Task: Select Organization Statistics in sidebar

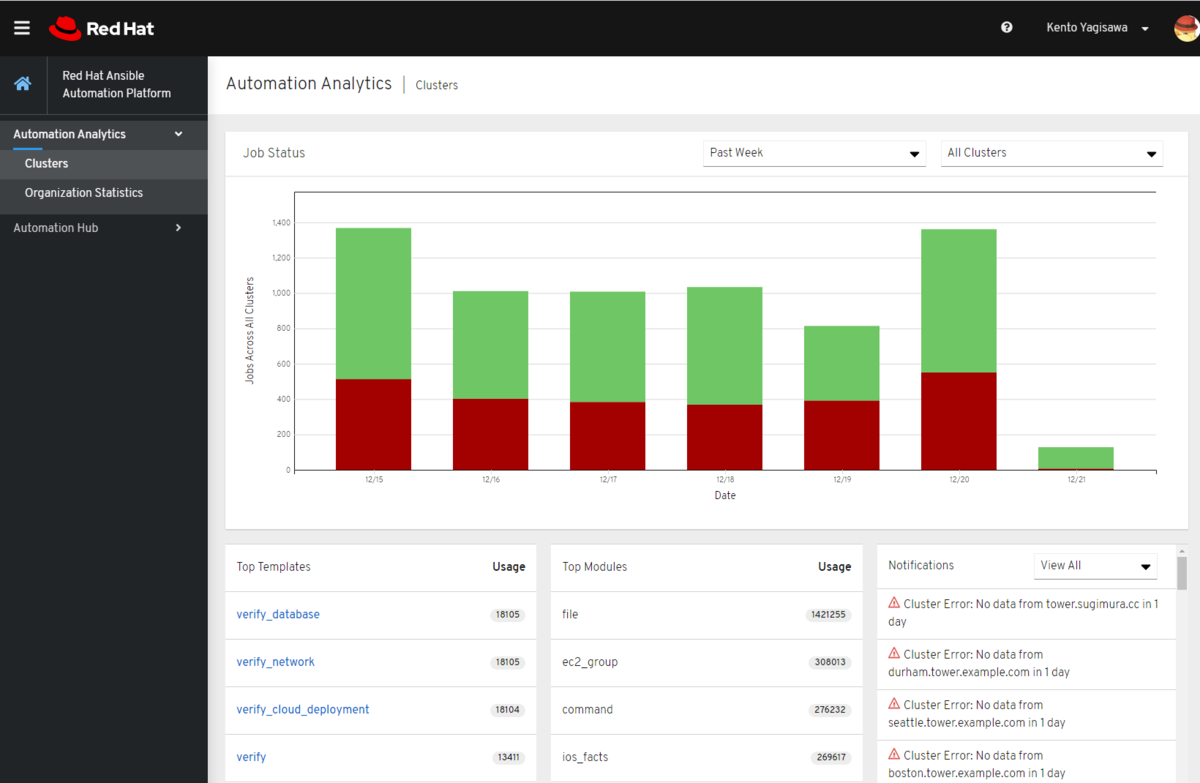Action: pos(104,193)
